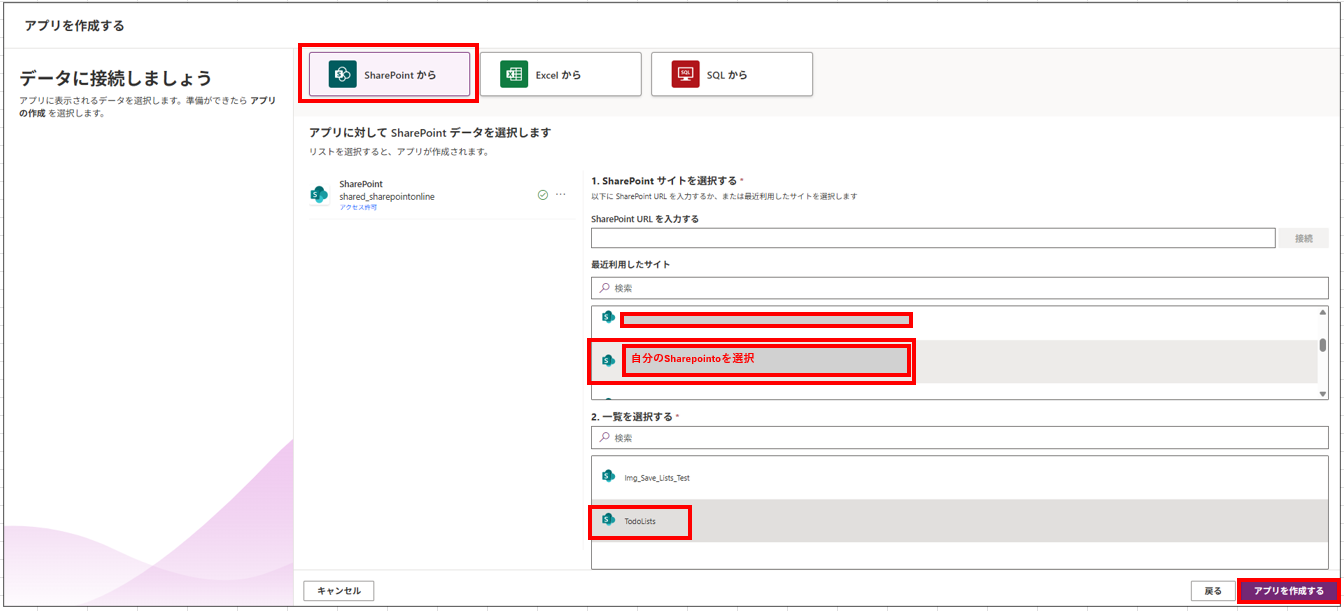Screen dimensions: 1344x611
Task: Click the SharePoint icon next to TodoLists
Action: coord(608,521)
